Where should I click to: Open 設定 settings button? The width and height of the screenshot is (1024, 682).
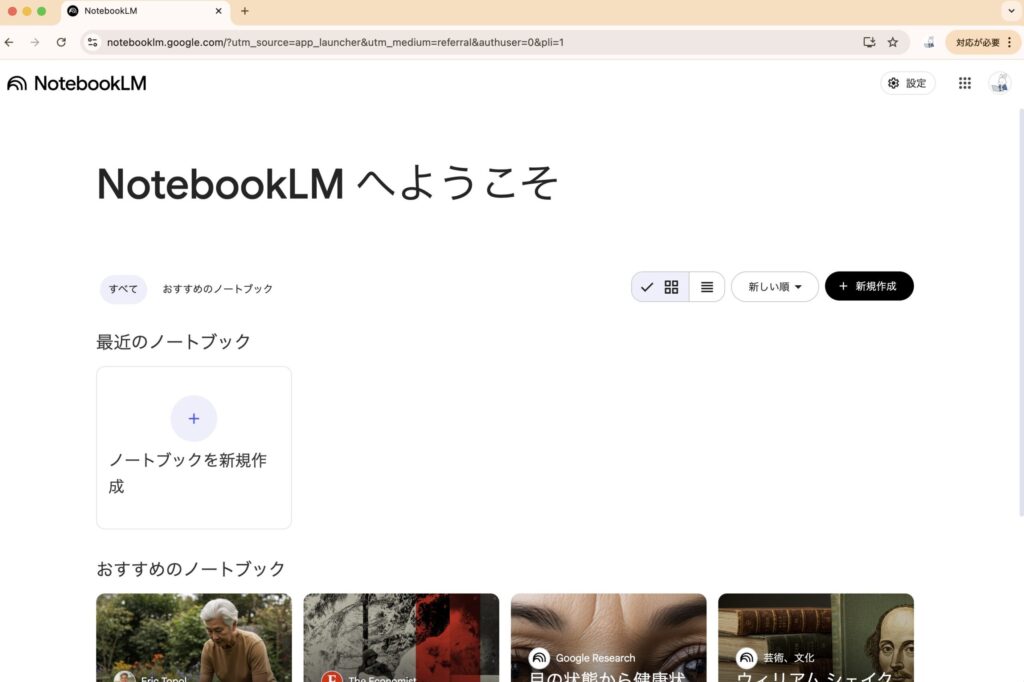point(907,83)
